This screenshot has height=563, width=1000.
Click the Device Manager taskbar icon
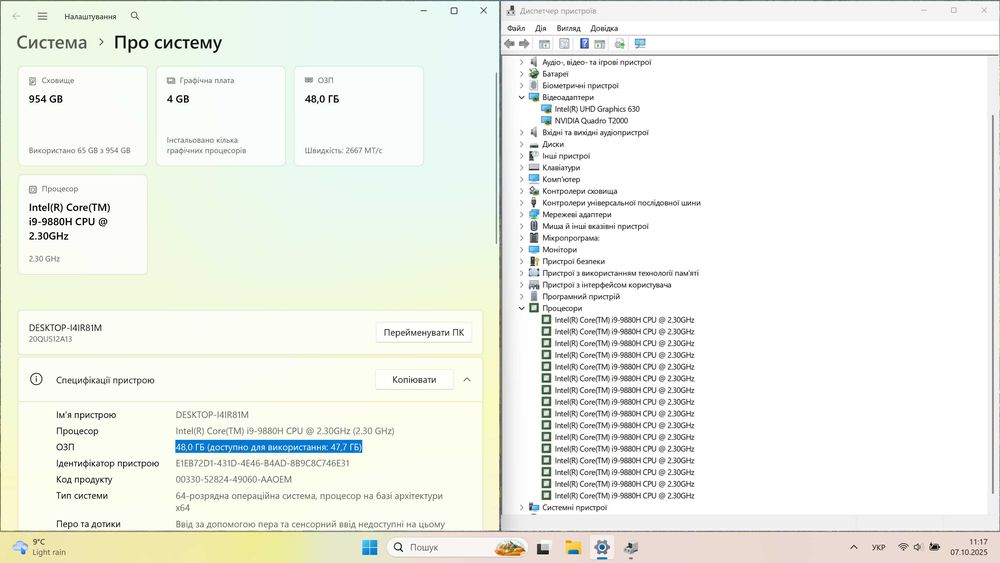(x=631, y=547)
